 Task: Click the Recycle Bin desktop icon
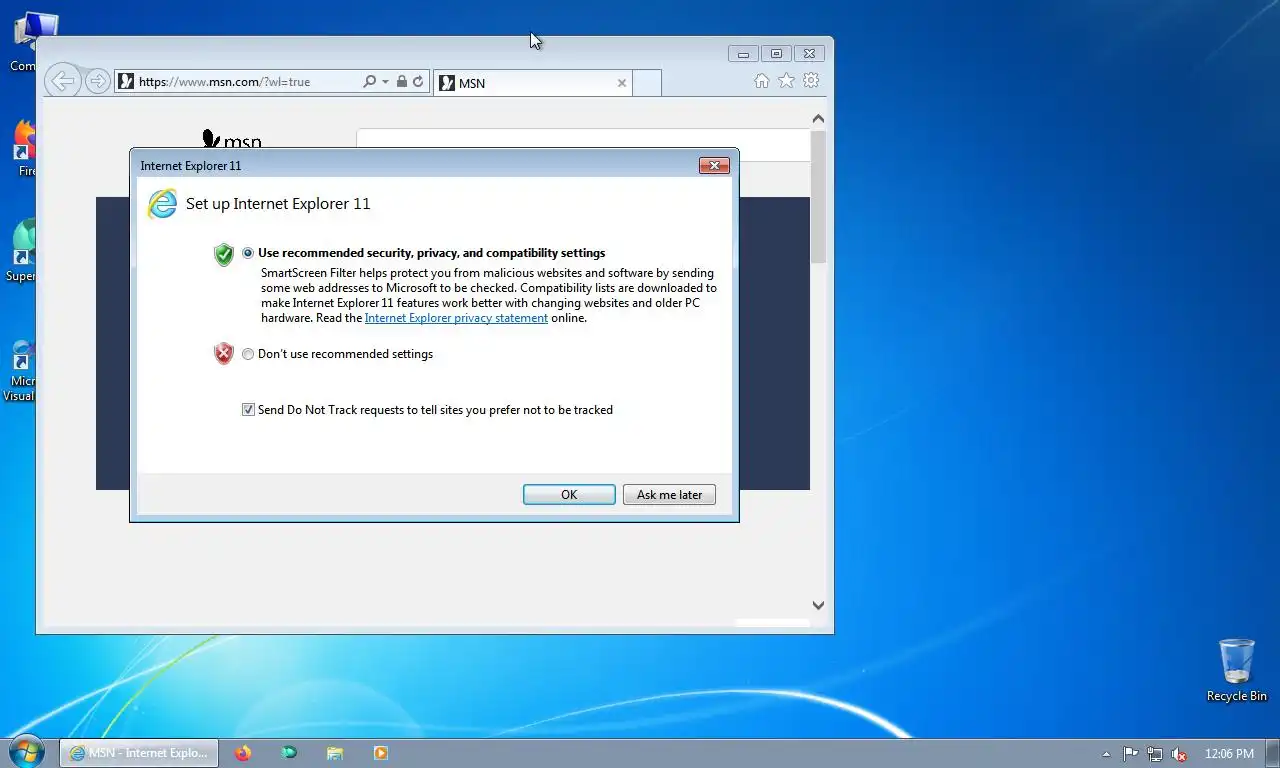pos(1236,671)
